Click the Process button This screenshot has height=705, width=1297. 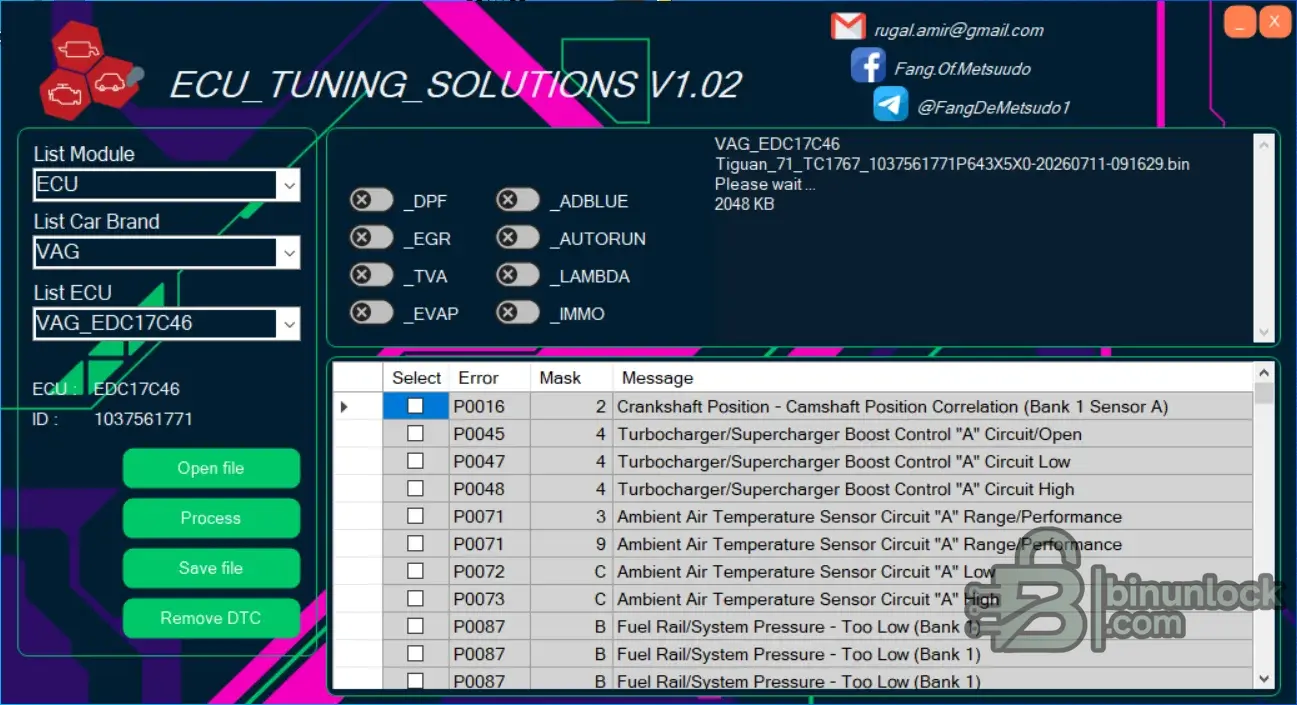pyautogui.click(x=211, y=518)
